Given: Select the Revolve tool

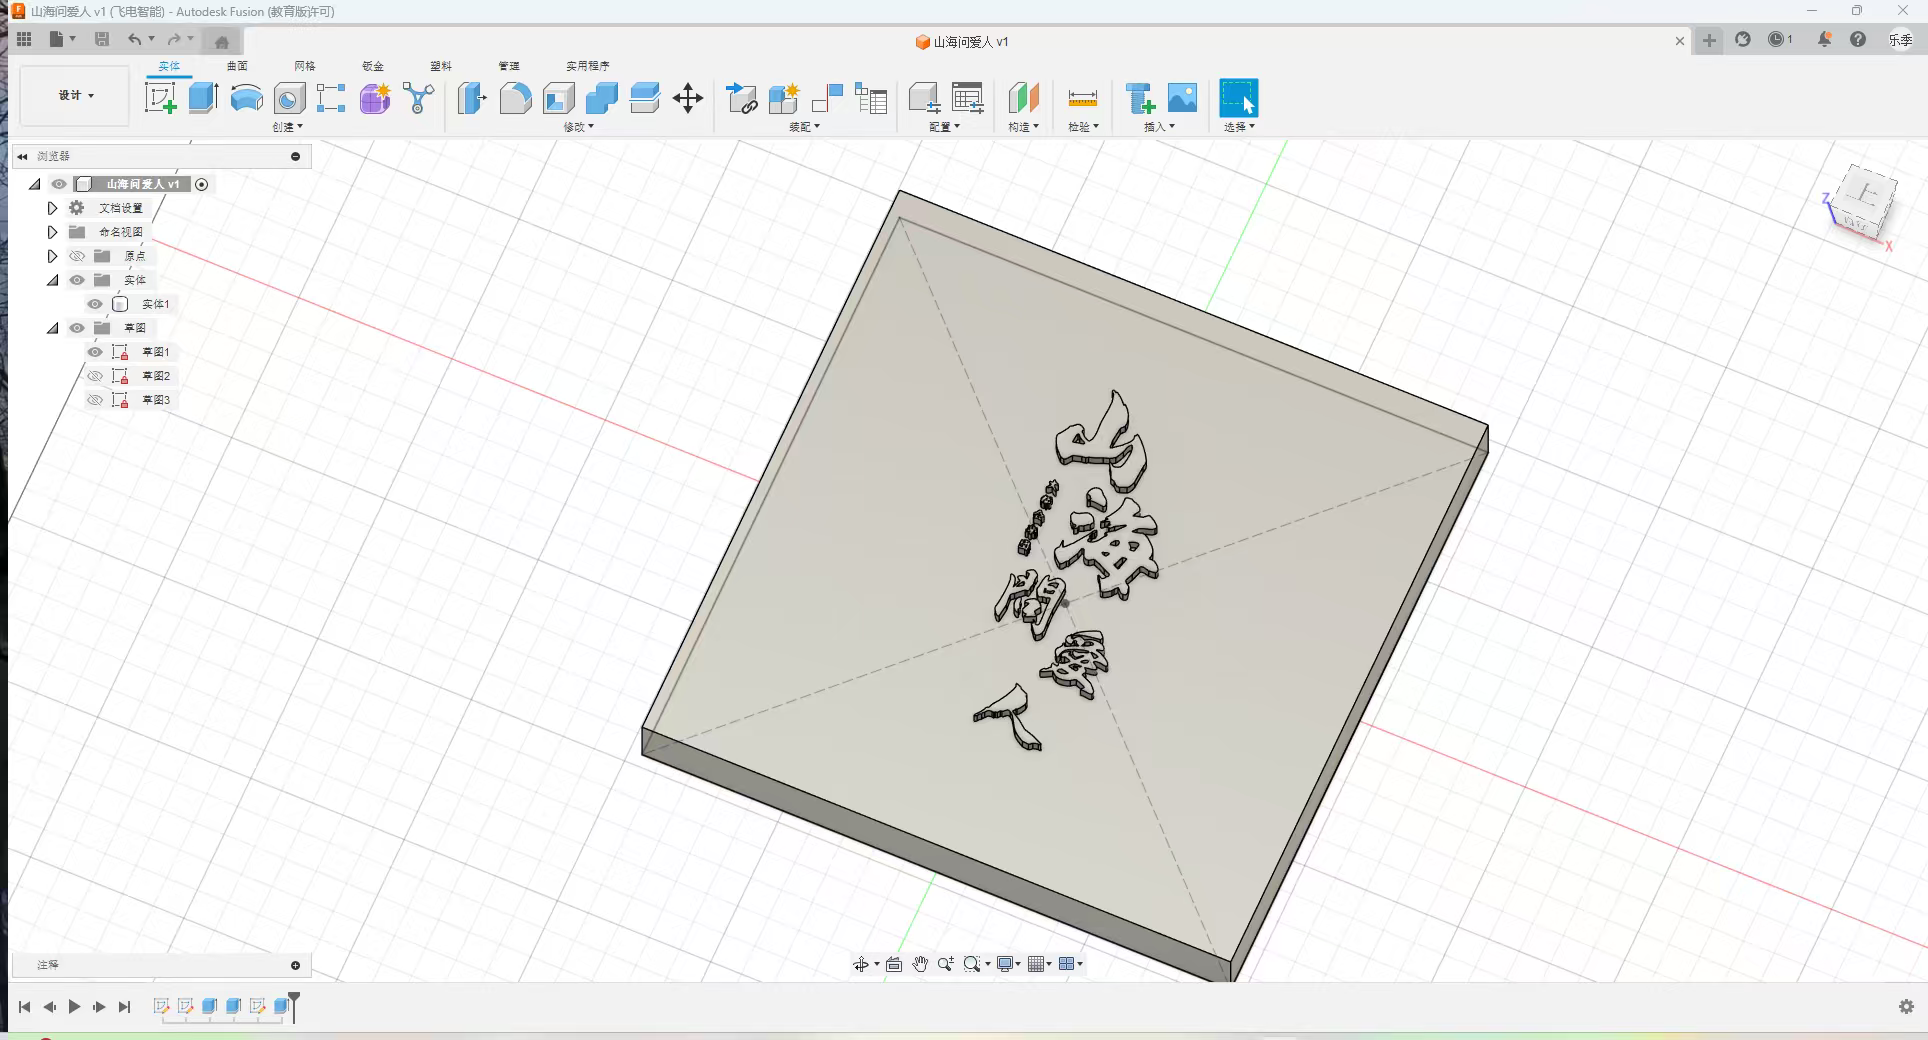Looking at the screenshot, I should click(246, 98).
